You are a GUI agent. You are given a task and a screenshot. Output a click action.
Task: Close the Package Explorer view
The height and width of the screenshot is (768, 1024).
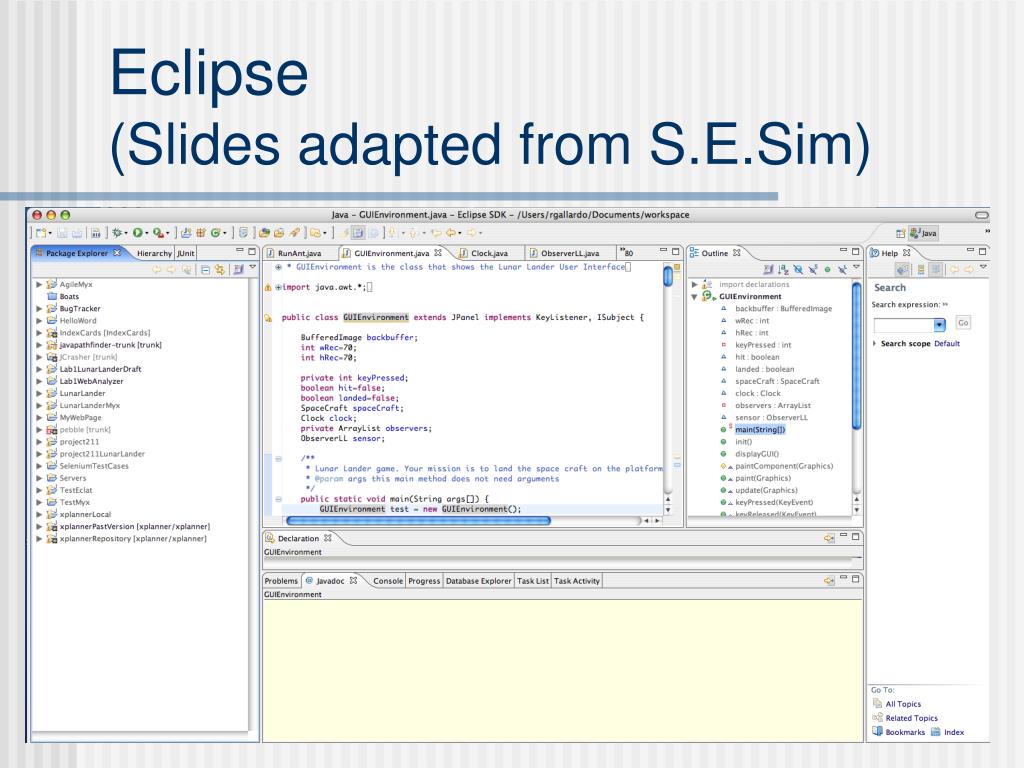[117, 253]
